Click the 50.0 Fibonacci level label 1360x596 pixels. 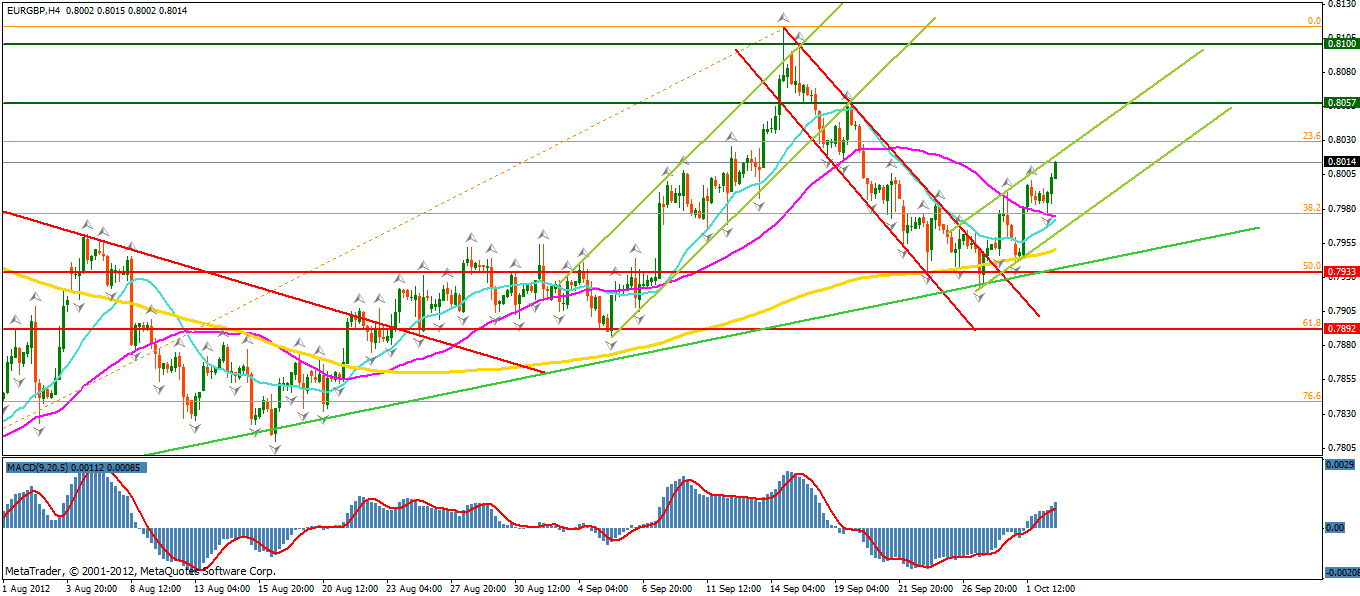tap(1312, 266)
